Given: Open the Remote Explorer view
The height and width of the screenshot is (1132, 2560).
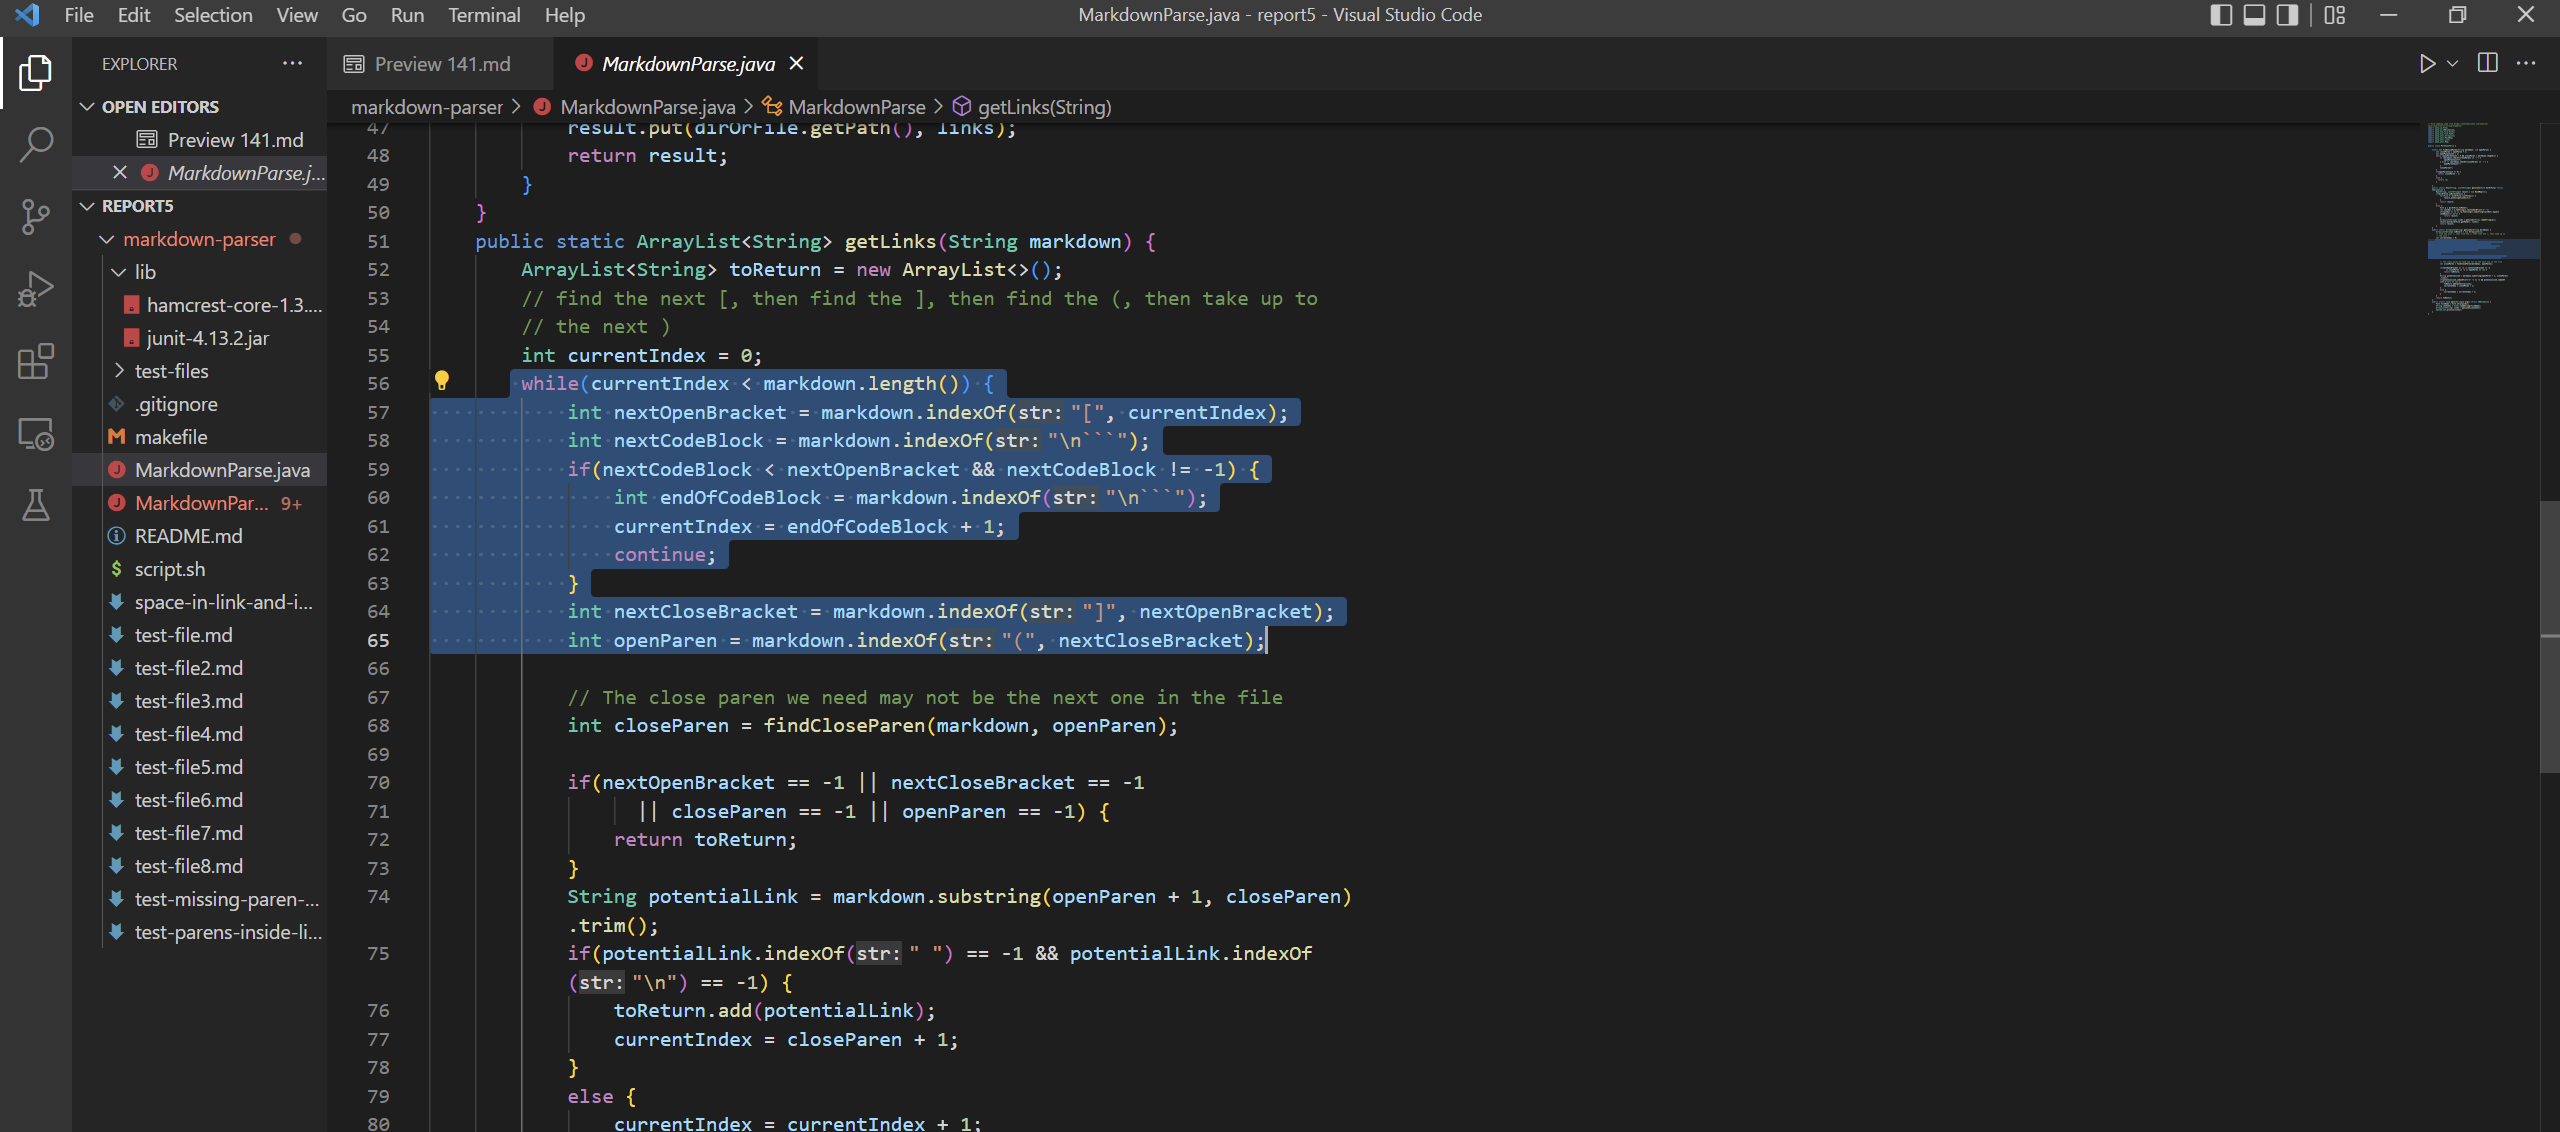Looking at the screenshot, I should tap(36, 434).
